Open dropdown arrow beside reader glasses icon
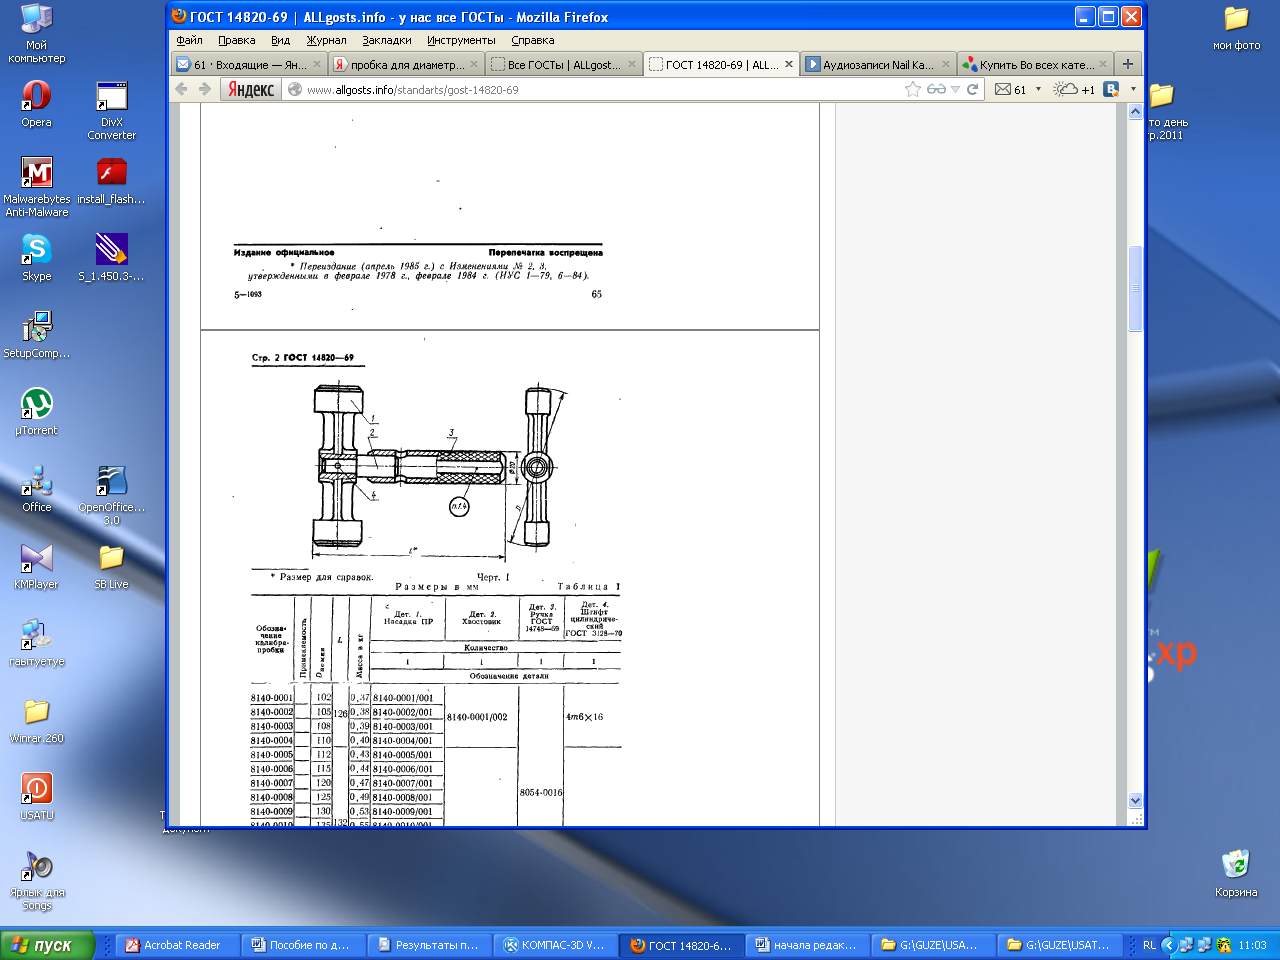This screenshot has height=960, width=1280. [955, 89]
